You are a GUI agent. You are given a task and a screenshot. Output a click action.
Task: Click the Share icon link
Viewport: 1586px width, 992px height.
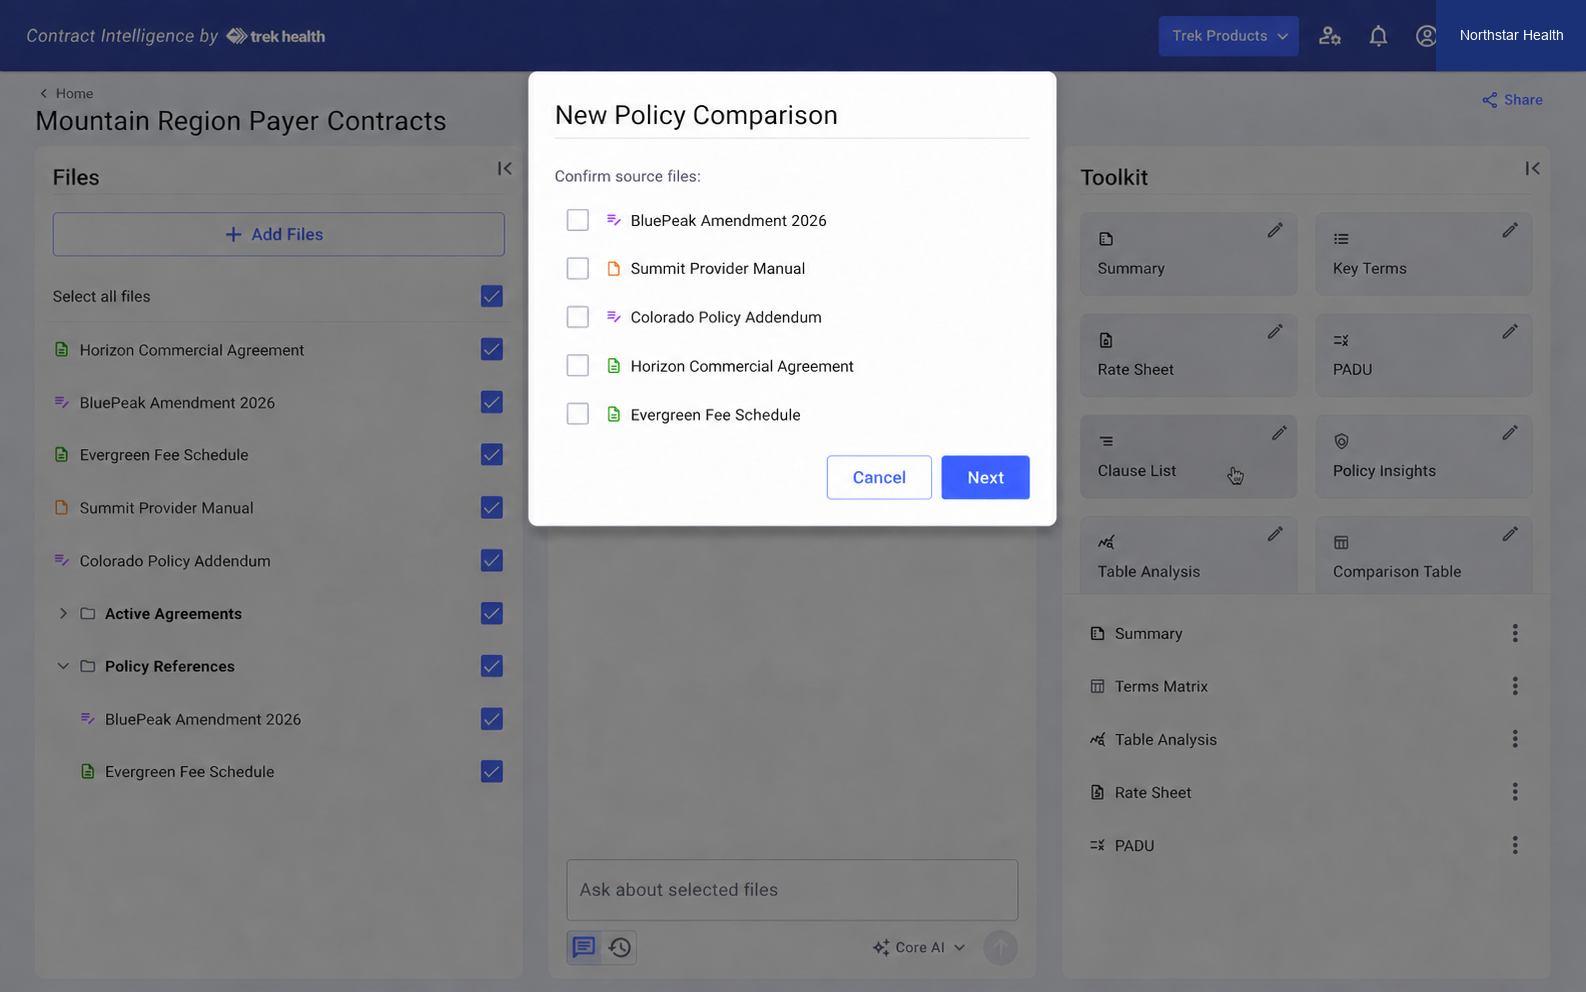(x=1512, y=100)
